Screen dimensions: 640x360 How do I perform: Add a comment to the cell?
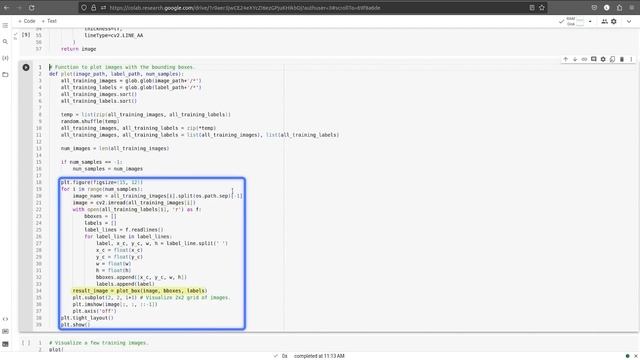(593, 59)
